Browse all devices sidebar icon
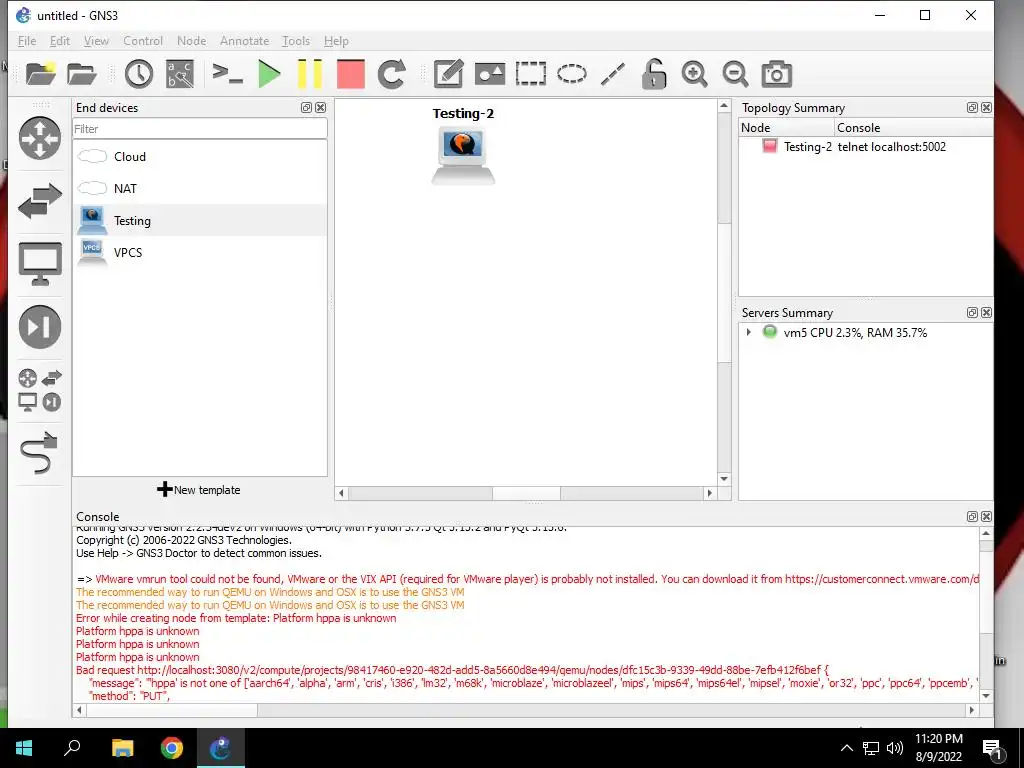 tap(40, 391)
